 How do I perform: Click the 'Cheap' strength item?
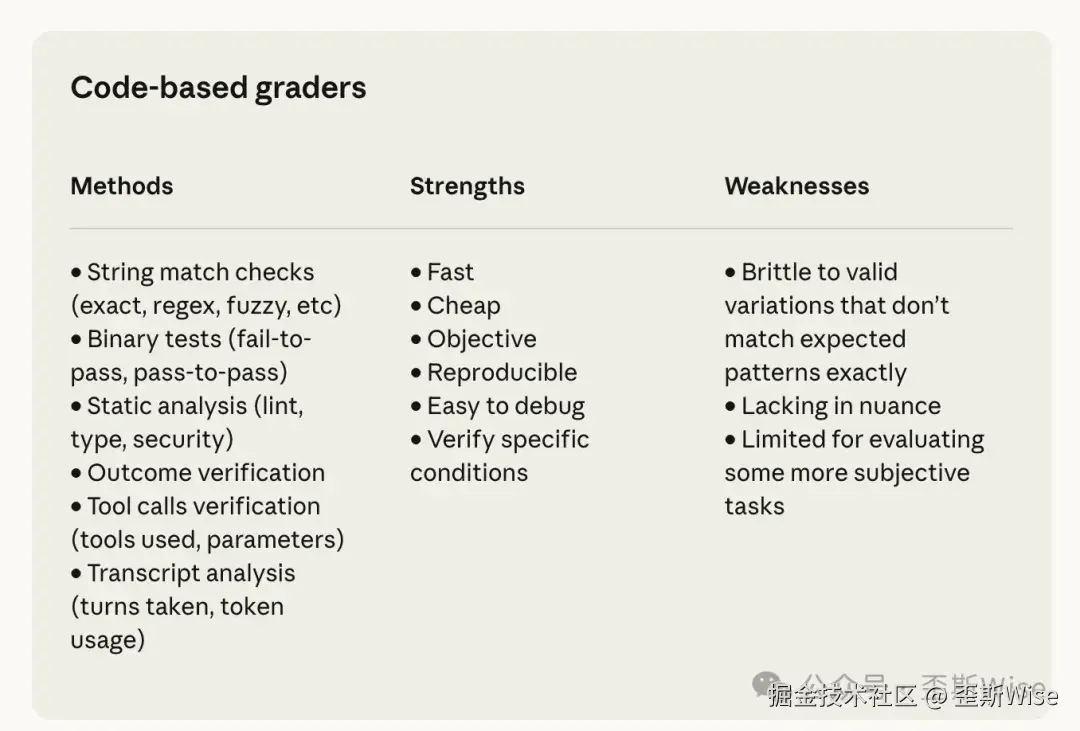click(455, 305)
